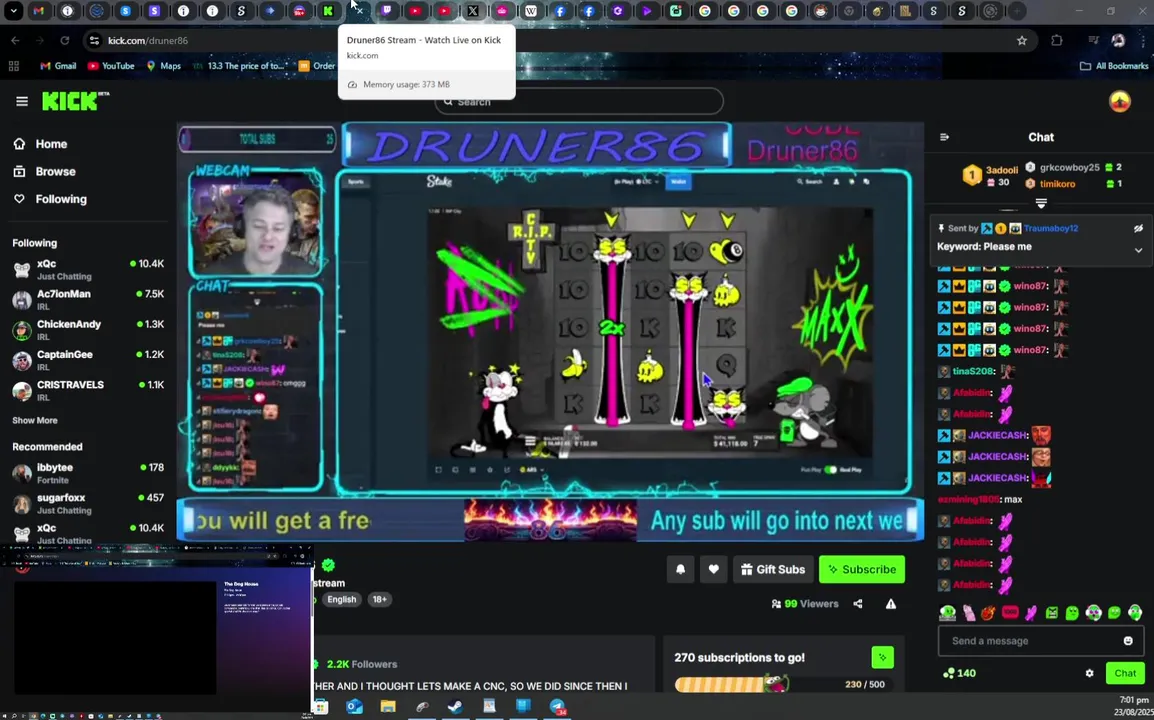Click the KICK logo

75,101
